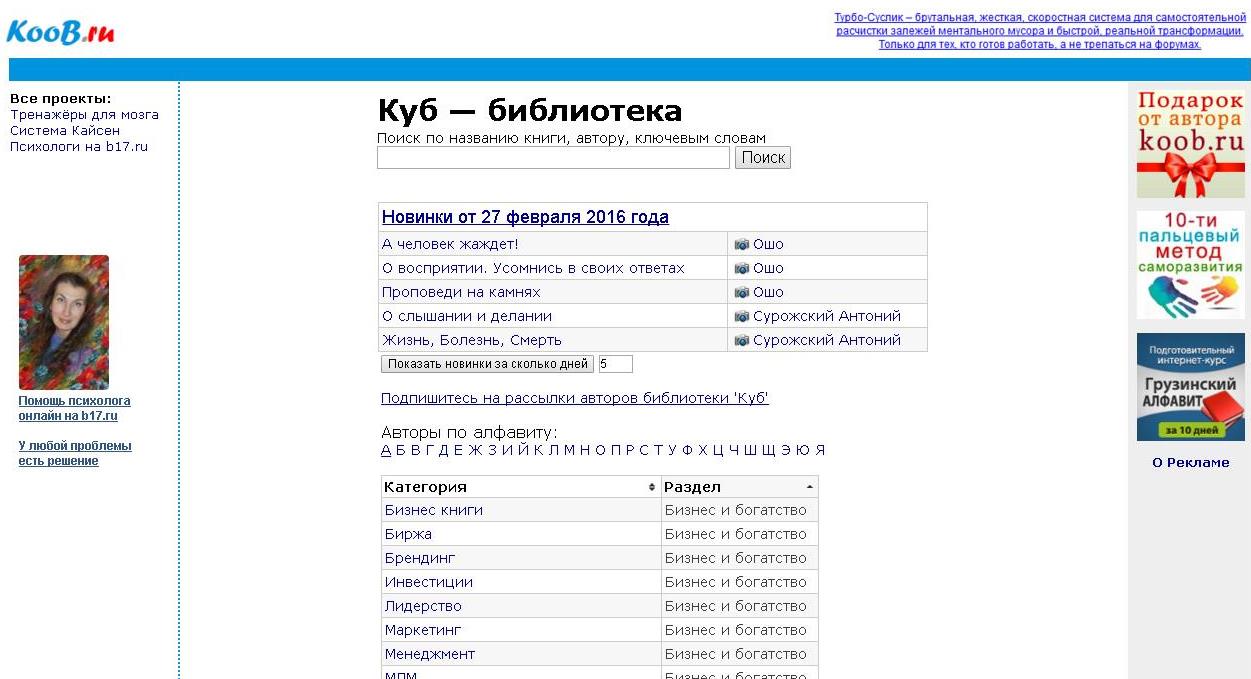Open category Инвестиции

click(429, 582)
